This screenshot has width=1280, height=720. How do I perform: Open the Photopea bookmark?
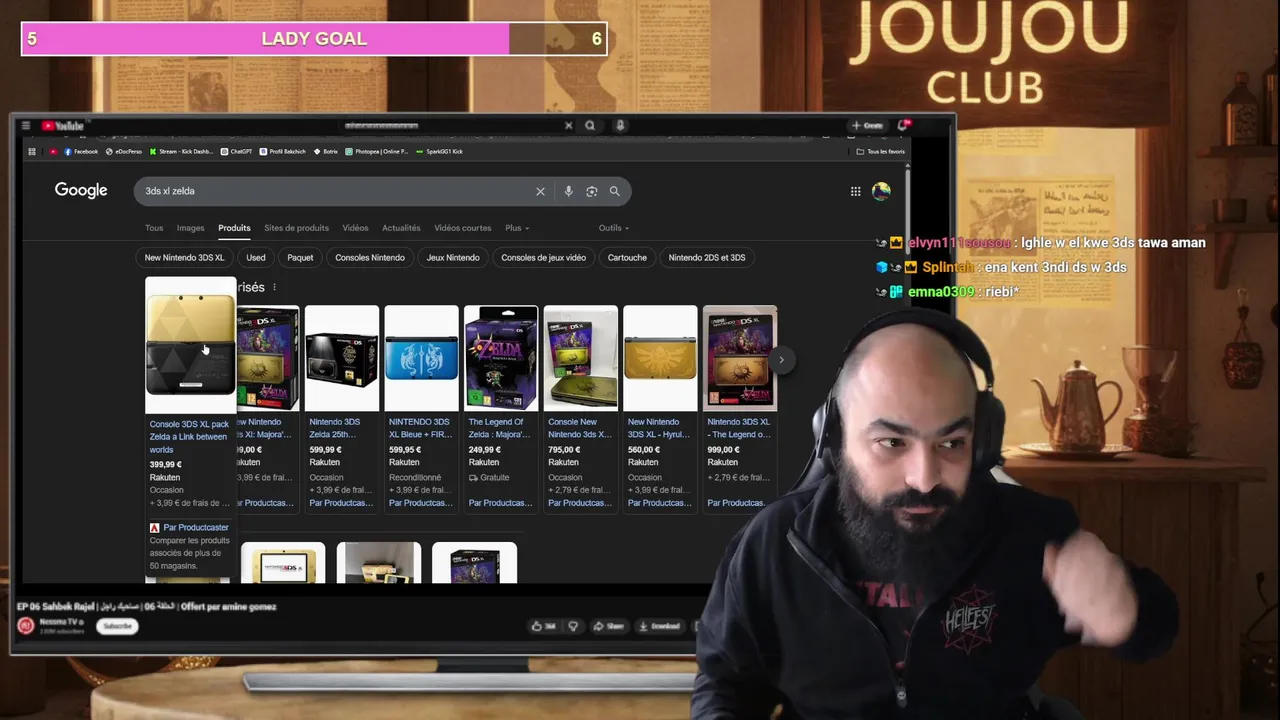(x=376, y=152)
